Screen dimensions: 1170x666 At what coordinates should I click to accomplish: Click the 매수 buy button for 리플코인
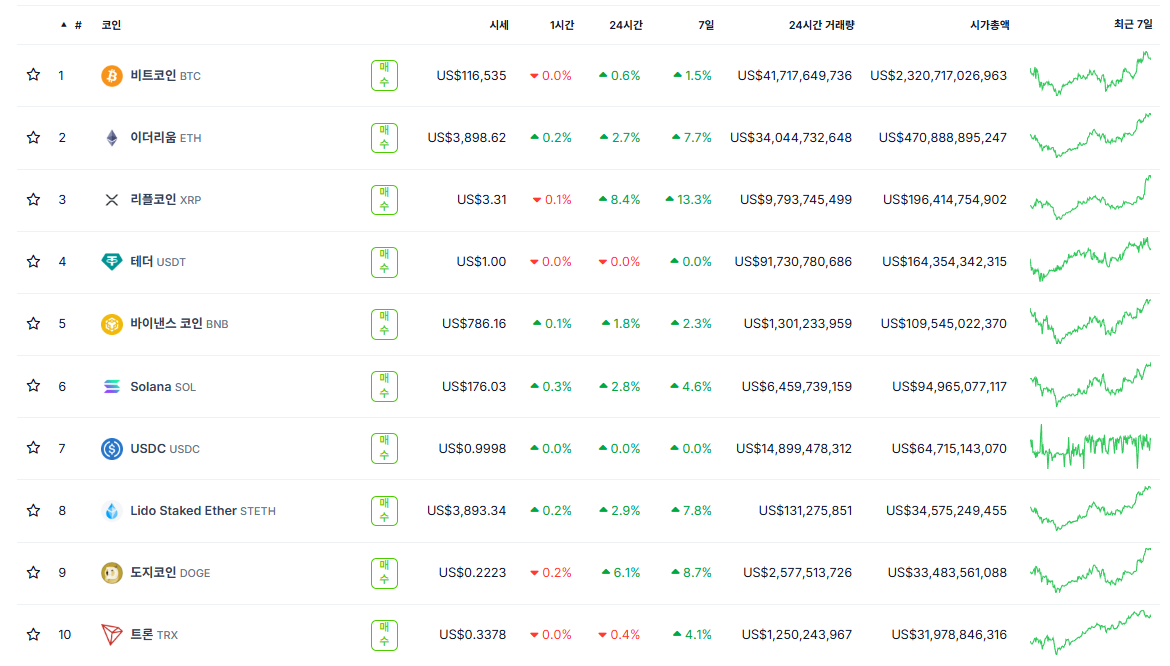coord(384,200)
